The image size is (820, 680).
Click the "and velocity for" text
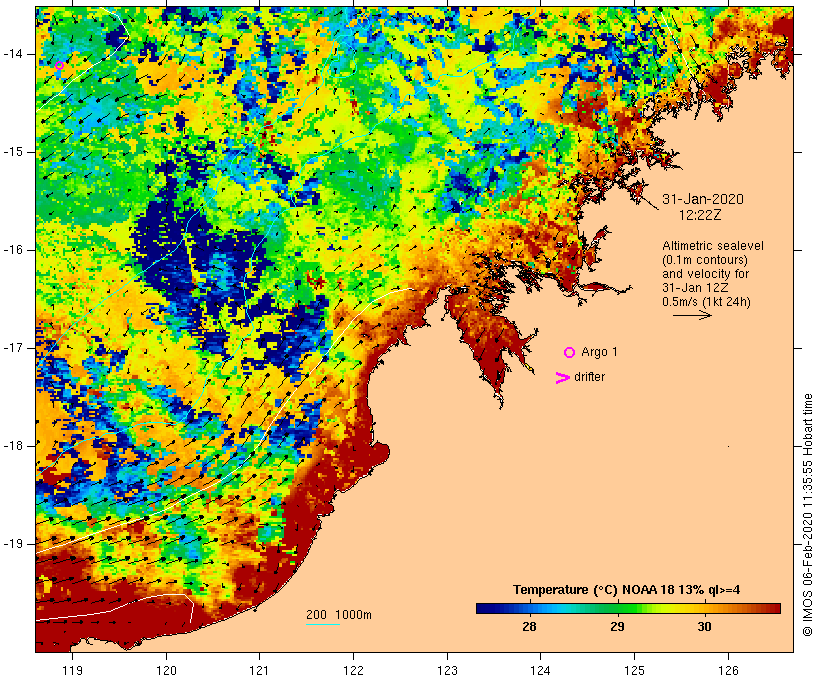(x=705, y=274)
